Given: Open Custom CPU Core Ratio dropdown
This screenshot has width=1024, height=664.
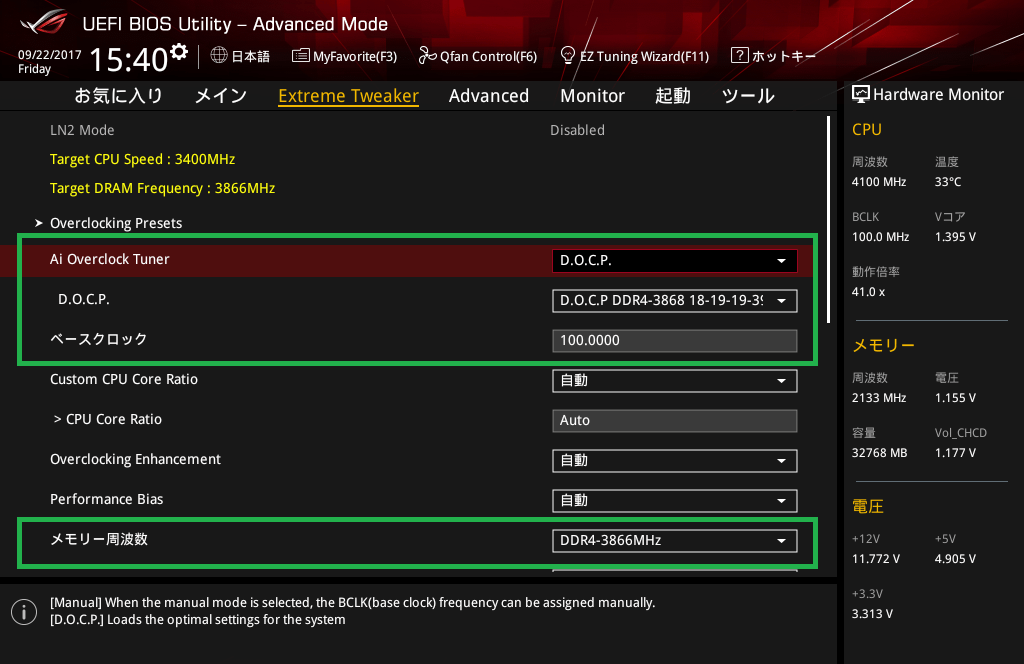Looking at the screenshot, I should [x=675, y=381].
